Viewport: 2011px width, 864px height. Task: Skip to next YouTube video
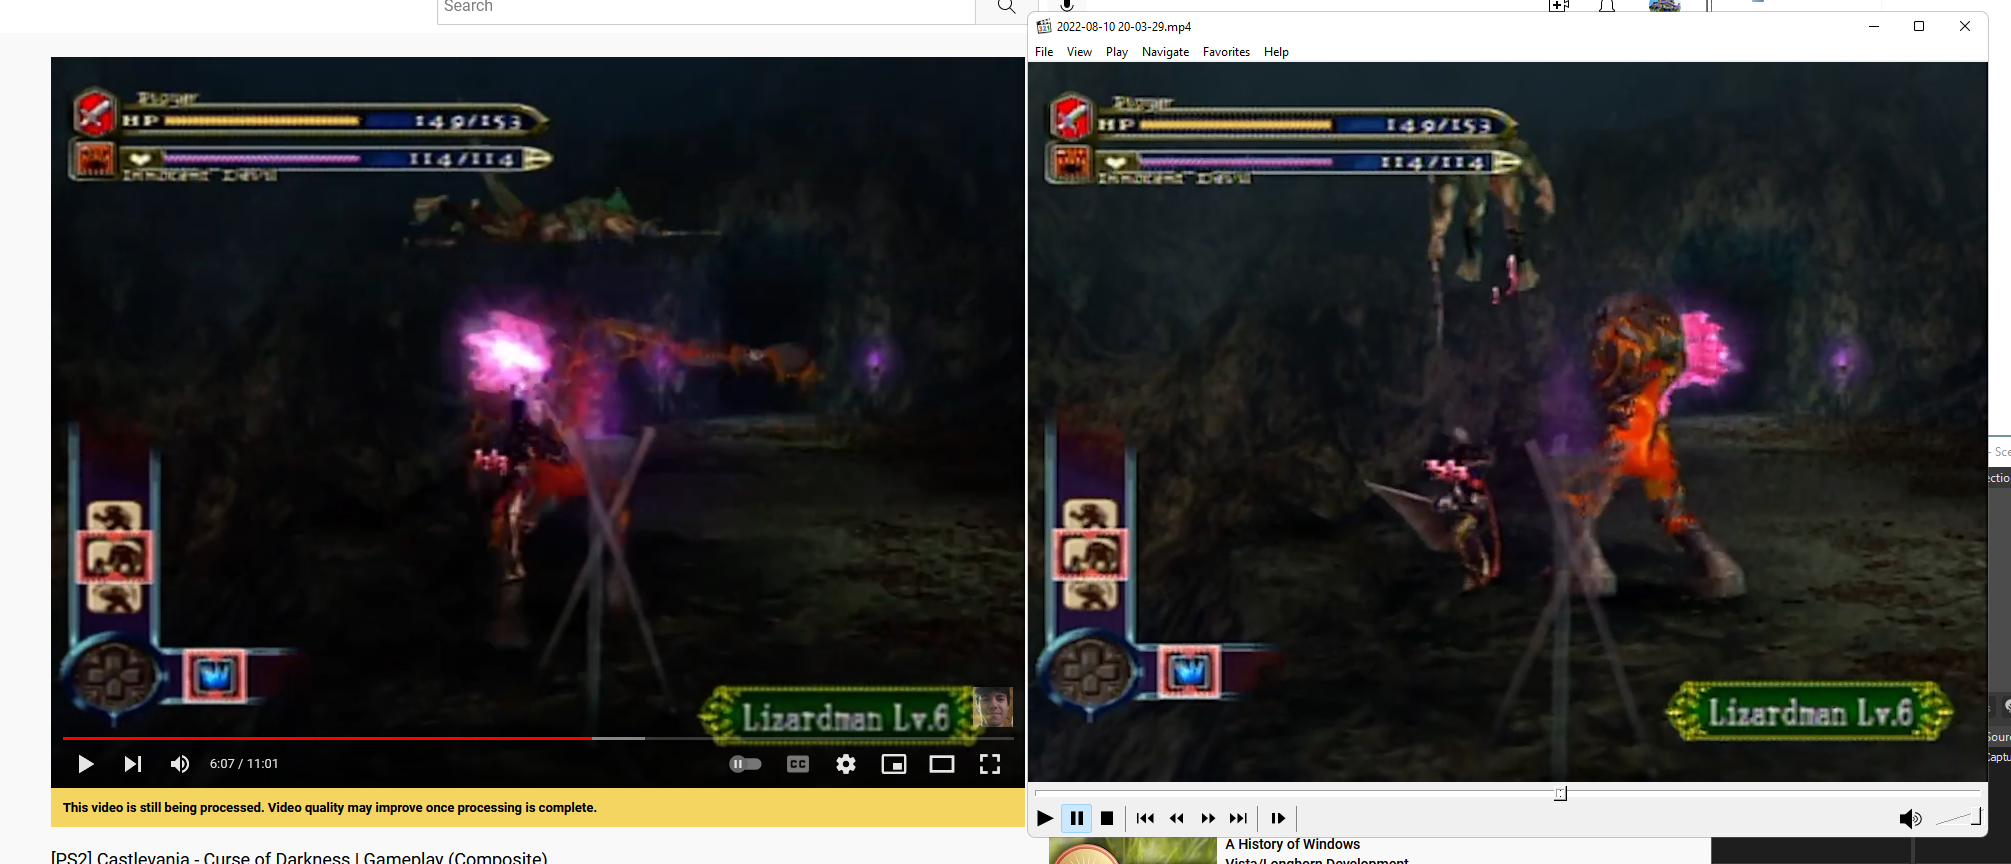[132, 764]
